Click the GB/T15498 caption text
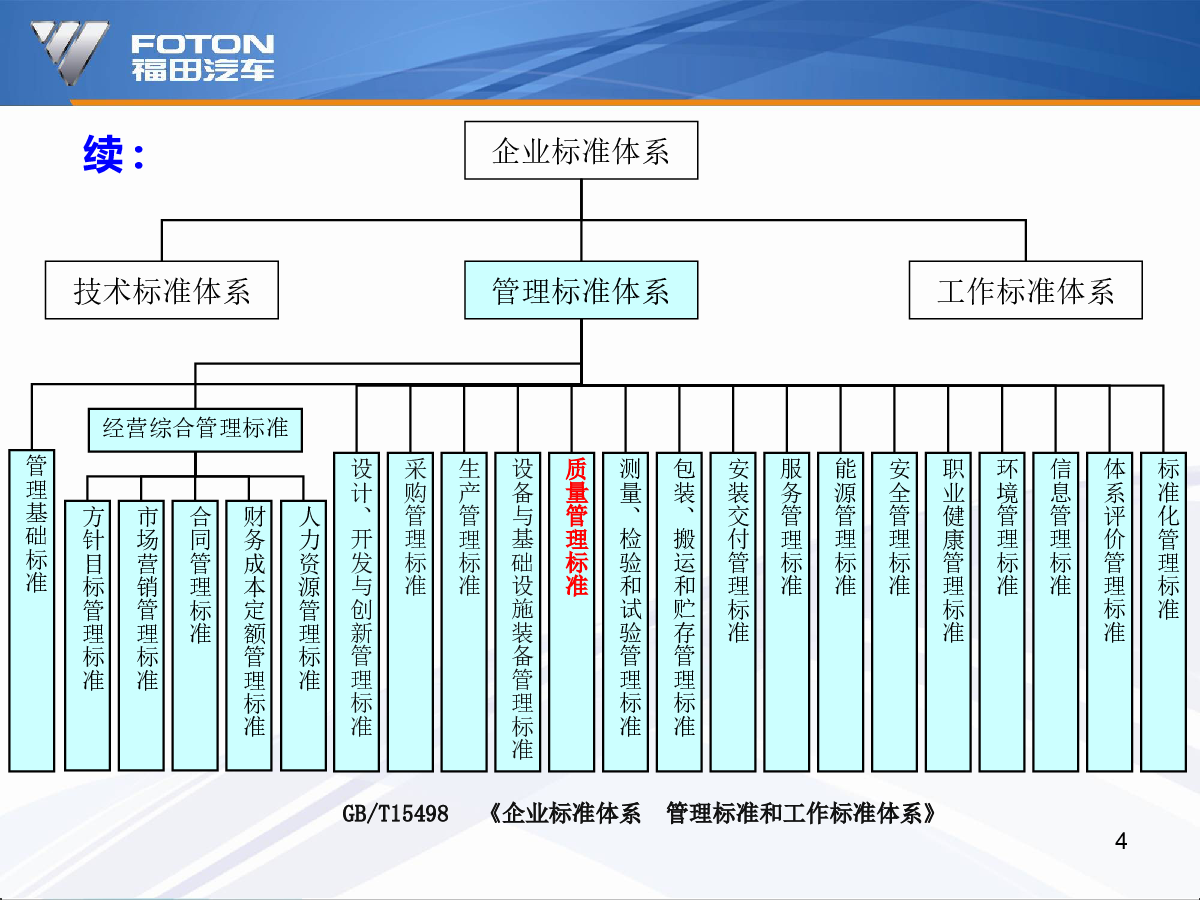Screen dimensions: 1200x900 pos(639,813)
